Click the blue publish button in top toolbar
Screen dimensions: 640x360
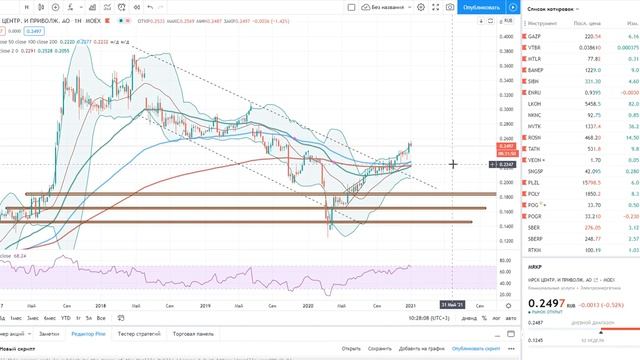click(481, 7)
